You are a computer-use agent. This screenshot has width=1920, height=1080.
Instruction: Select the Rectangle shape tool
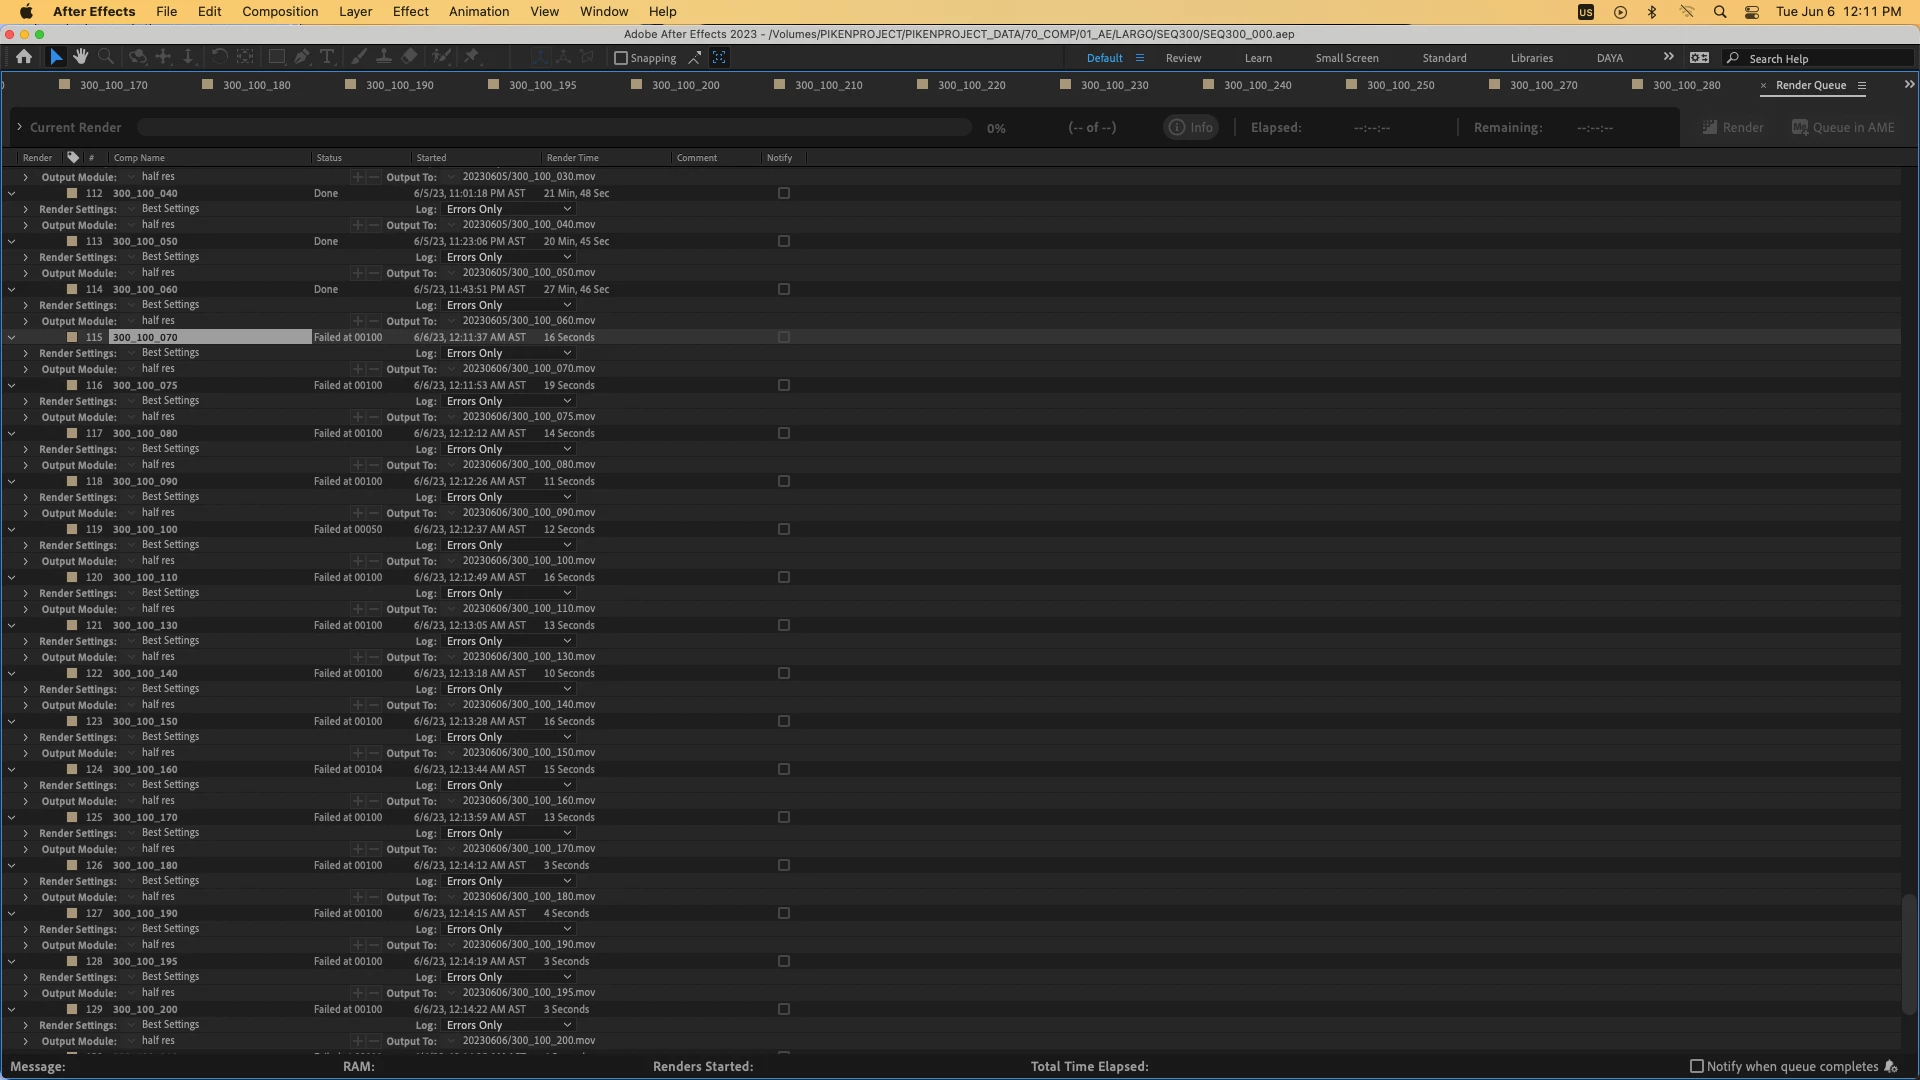tap(276, 57)
